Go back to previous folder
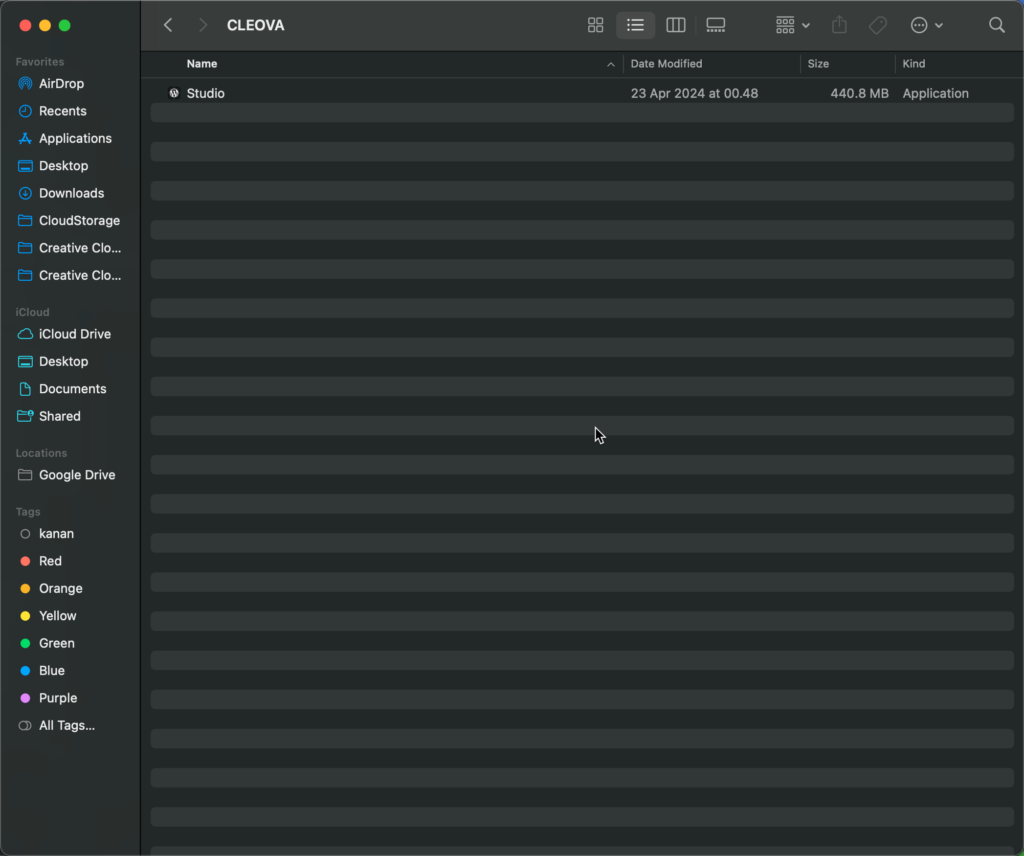 168,25
